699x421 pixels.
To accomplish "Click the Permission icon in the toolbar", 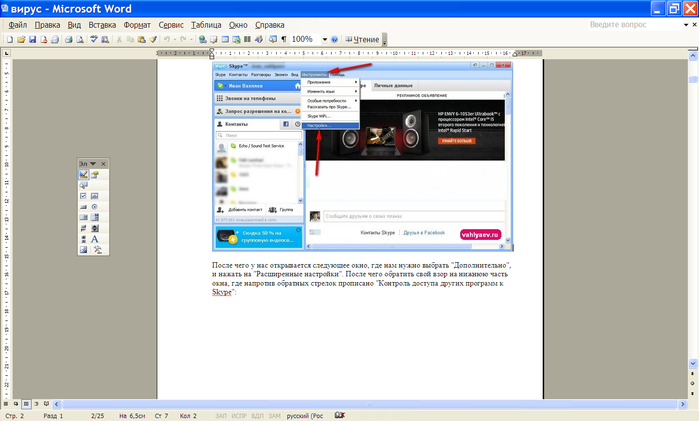I will 44,40.
